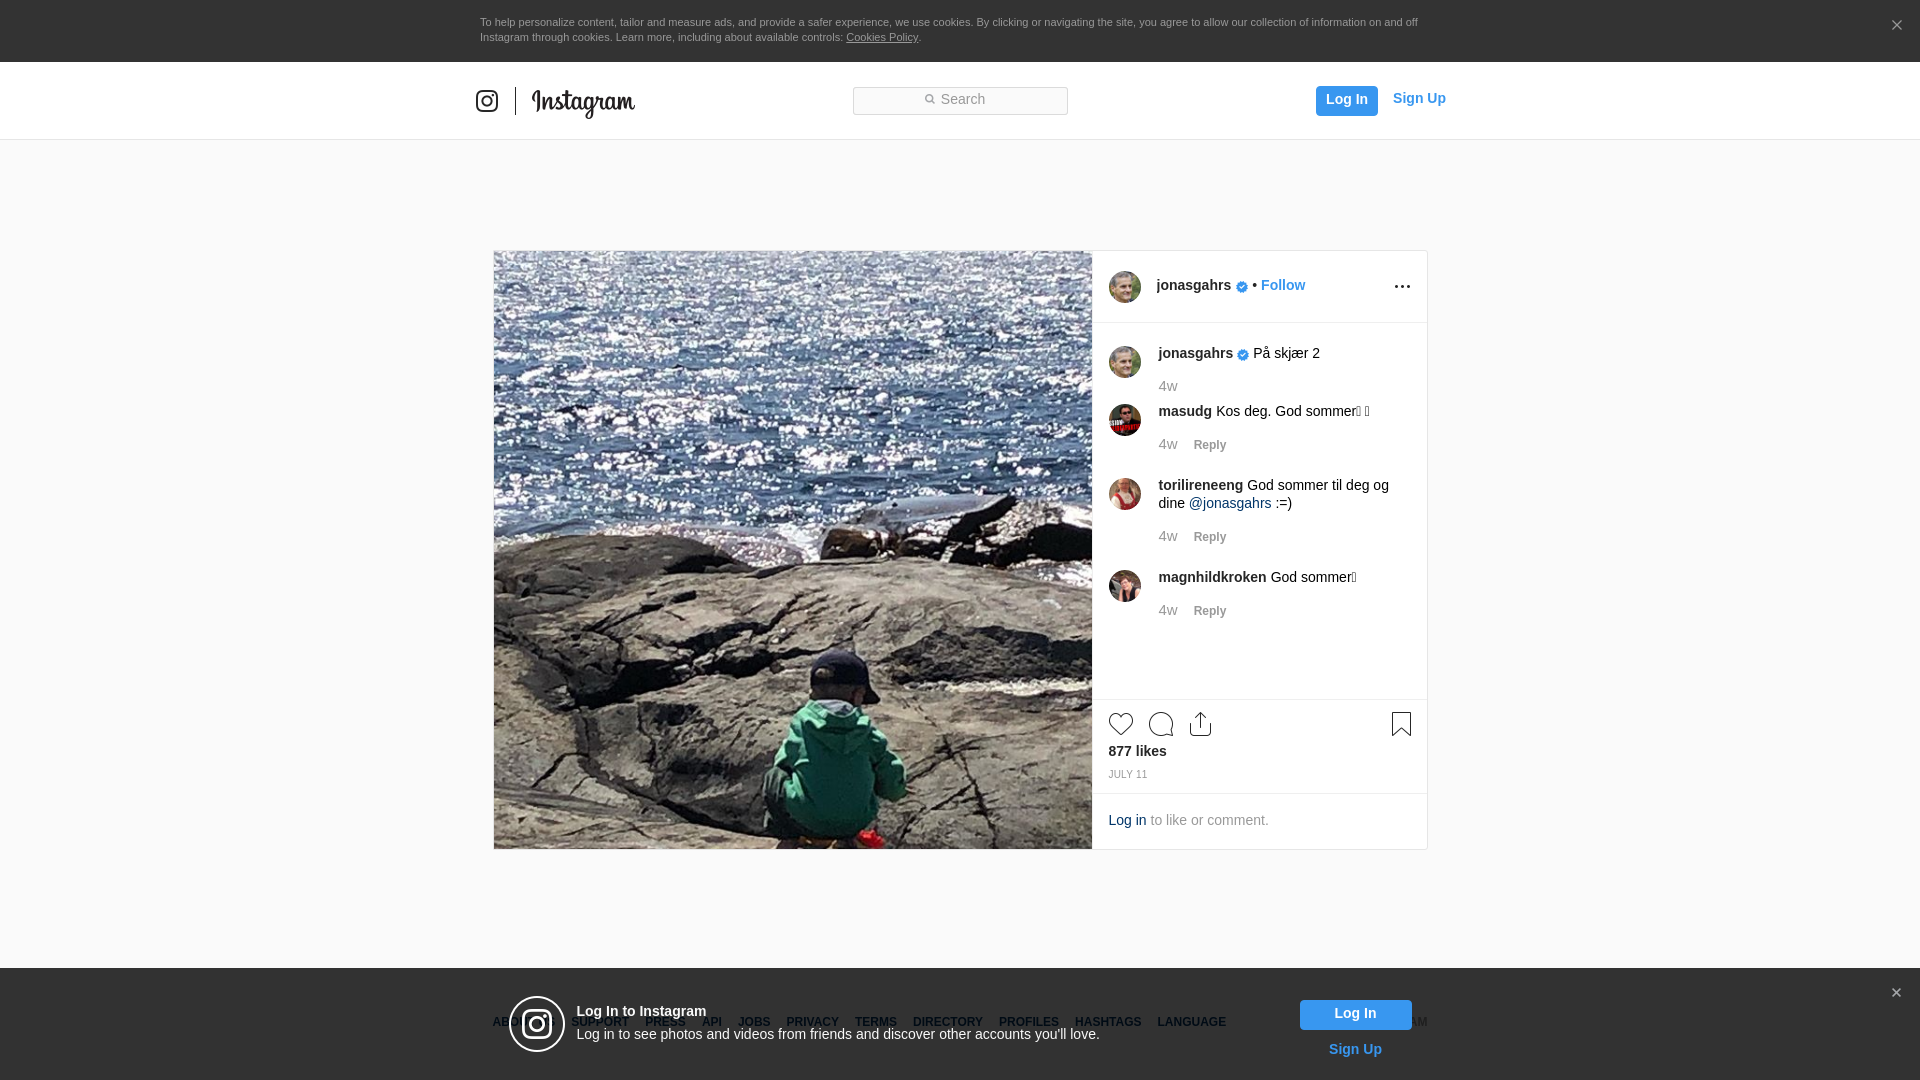This screenshot has height=1080, width=1920.
Task: Reply to magnhildkroken's comment
Action: (x=1209, y=611)
